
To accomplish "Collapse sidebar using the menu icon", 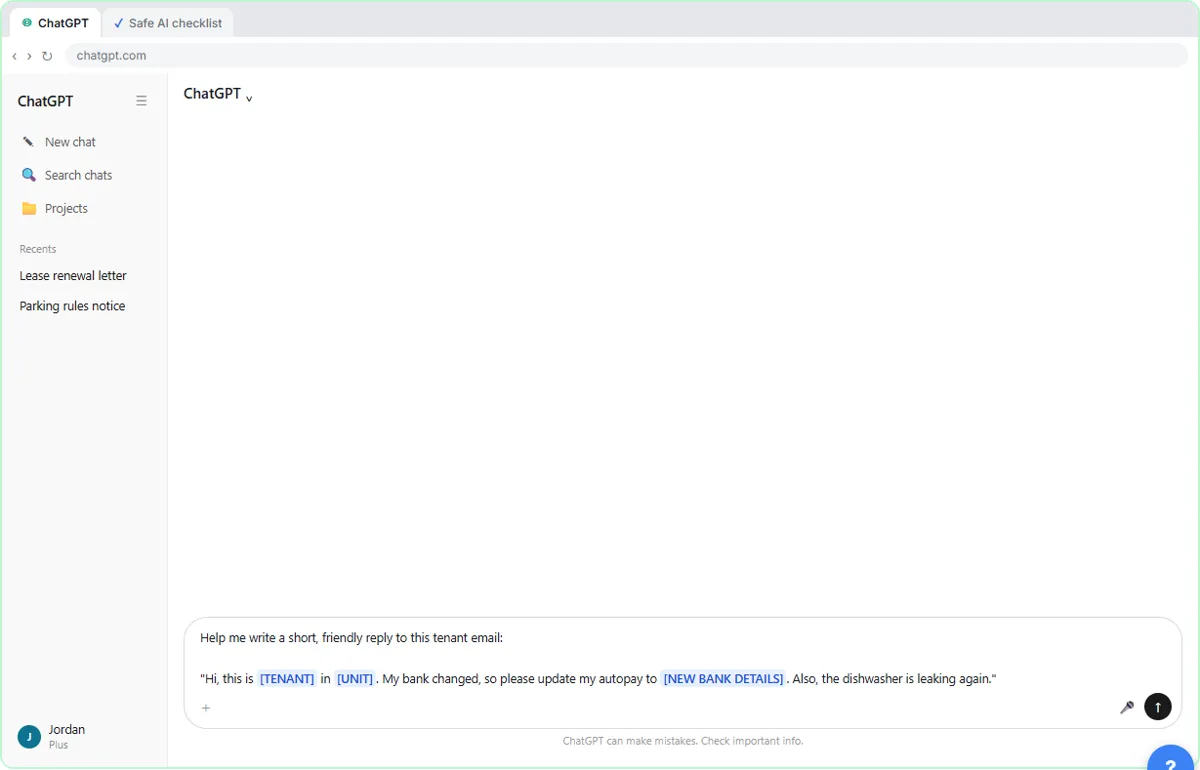I will [x=141, y=101].
